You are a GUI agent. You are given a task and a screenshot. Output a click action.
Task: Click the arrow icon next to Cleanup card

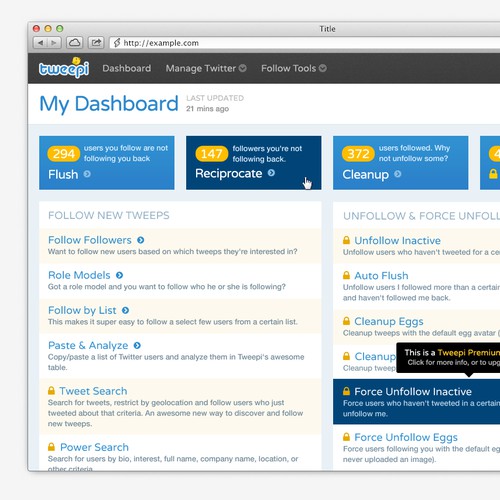398,174
